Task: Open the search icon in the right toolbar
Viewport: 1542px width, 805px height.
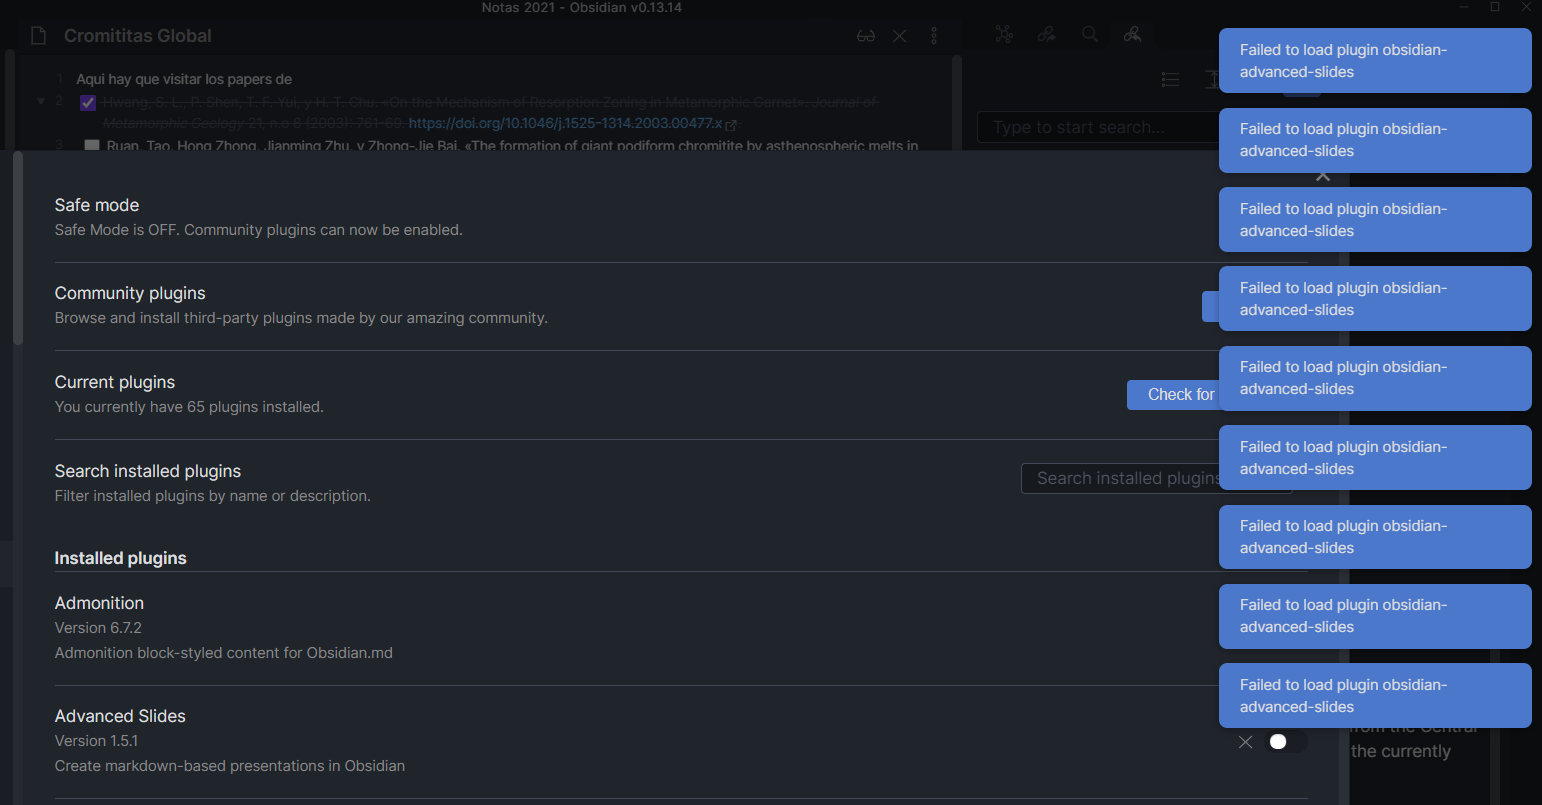Action: coord(1090,35)
